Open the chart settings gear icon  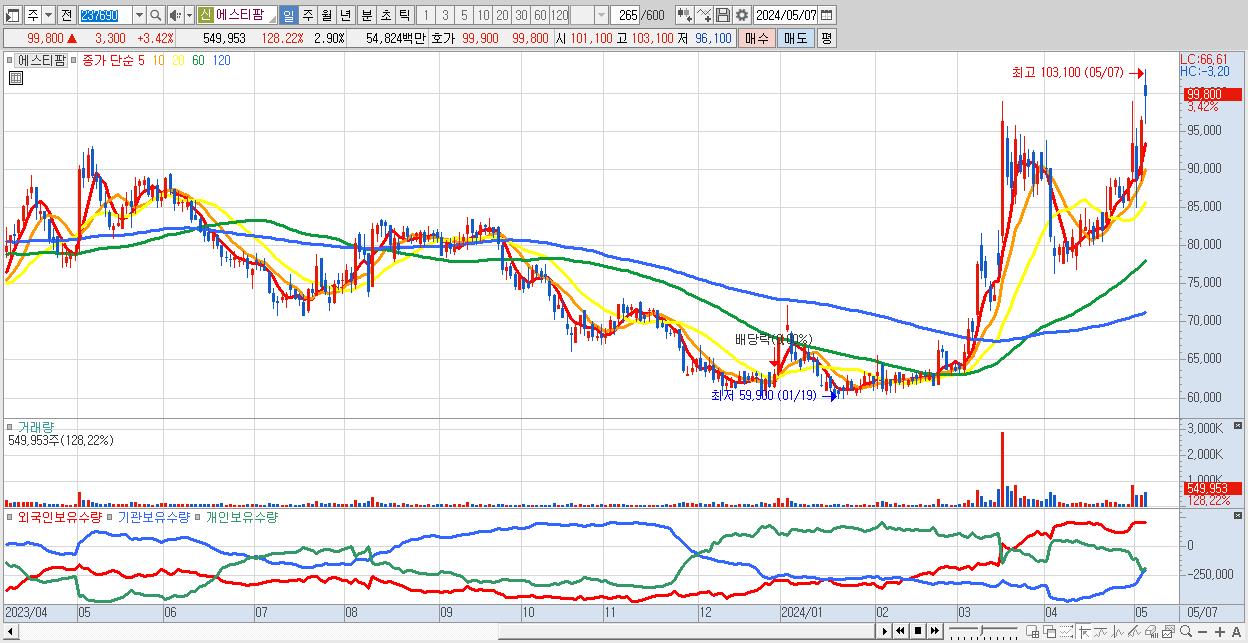click(741, 15)
